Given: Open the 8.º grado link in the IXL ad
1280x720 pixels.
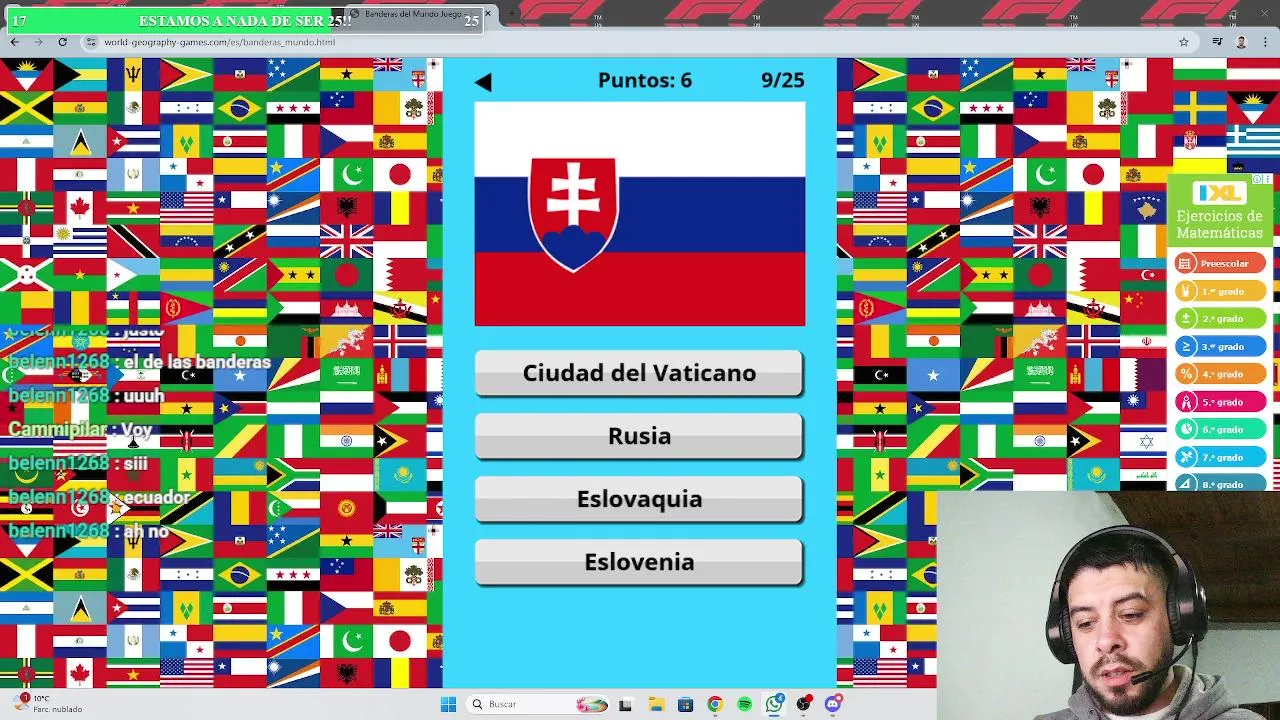Looking at the screenshot, I should coord(1220,484).
